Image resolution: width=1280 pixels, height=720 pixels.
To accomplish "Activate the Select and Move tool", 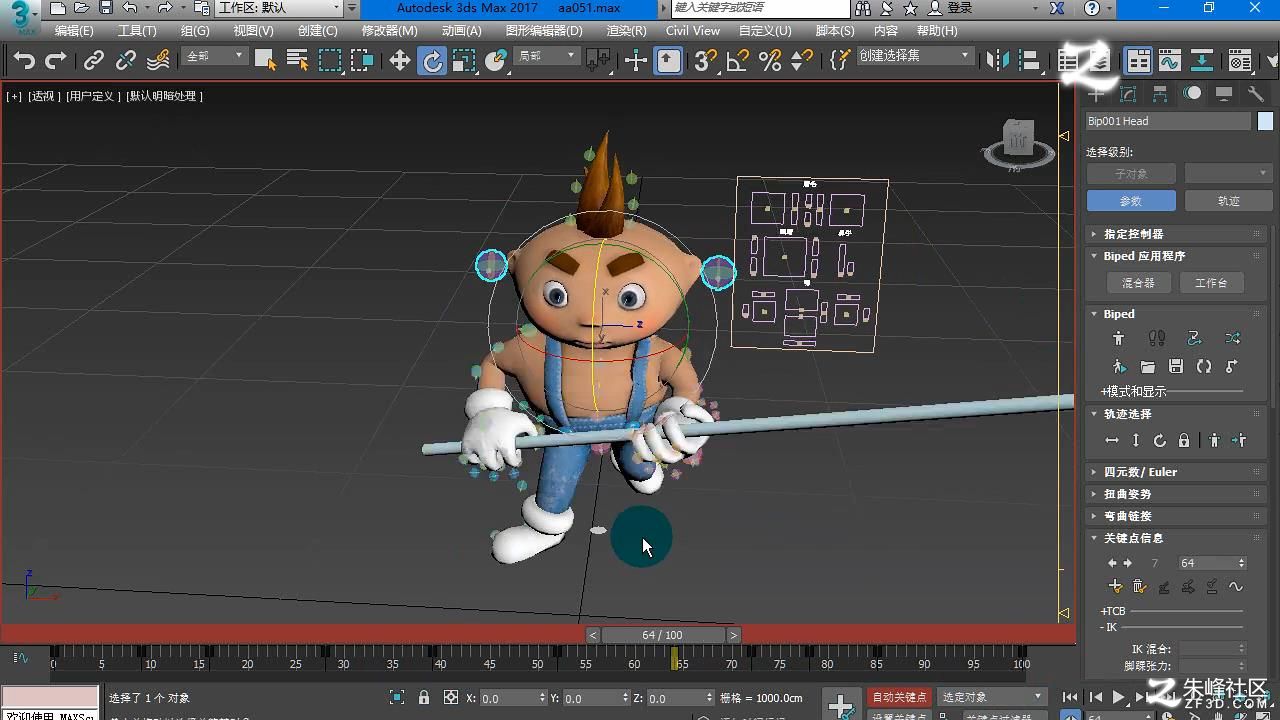I will [400, 61].
